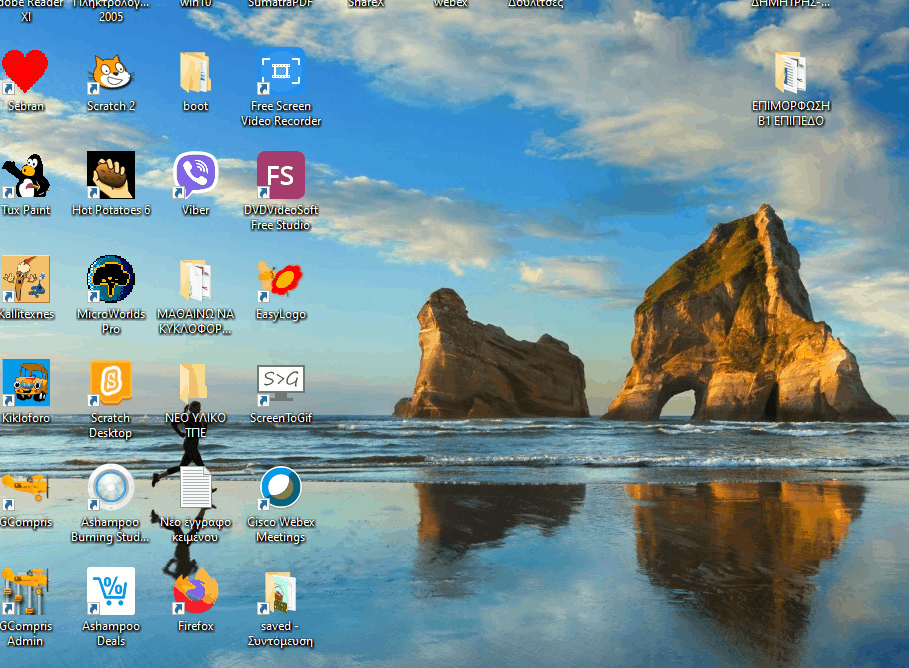Click the Ashampoo Burning Studio icon
This screenshot has height=668, width=909.
tap(111, 489)
